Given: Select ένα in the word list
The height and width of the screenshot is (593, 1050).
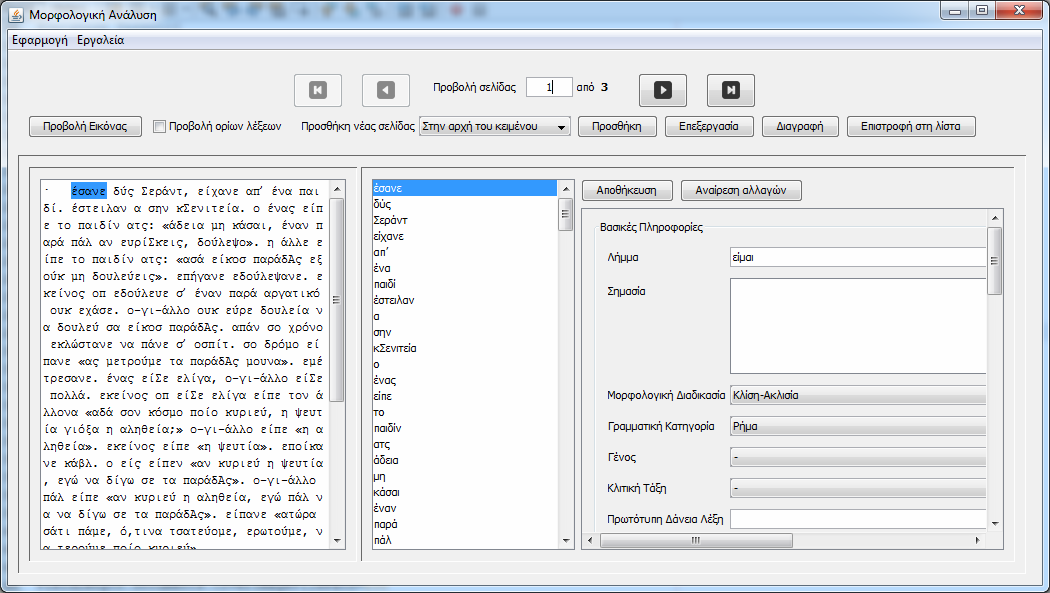Looking at the screenshot, I should tap(465, 268).
